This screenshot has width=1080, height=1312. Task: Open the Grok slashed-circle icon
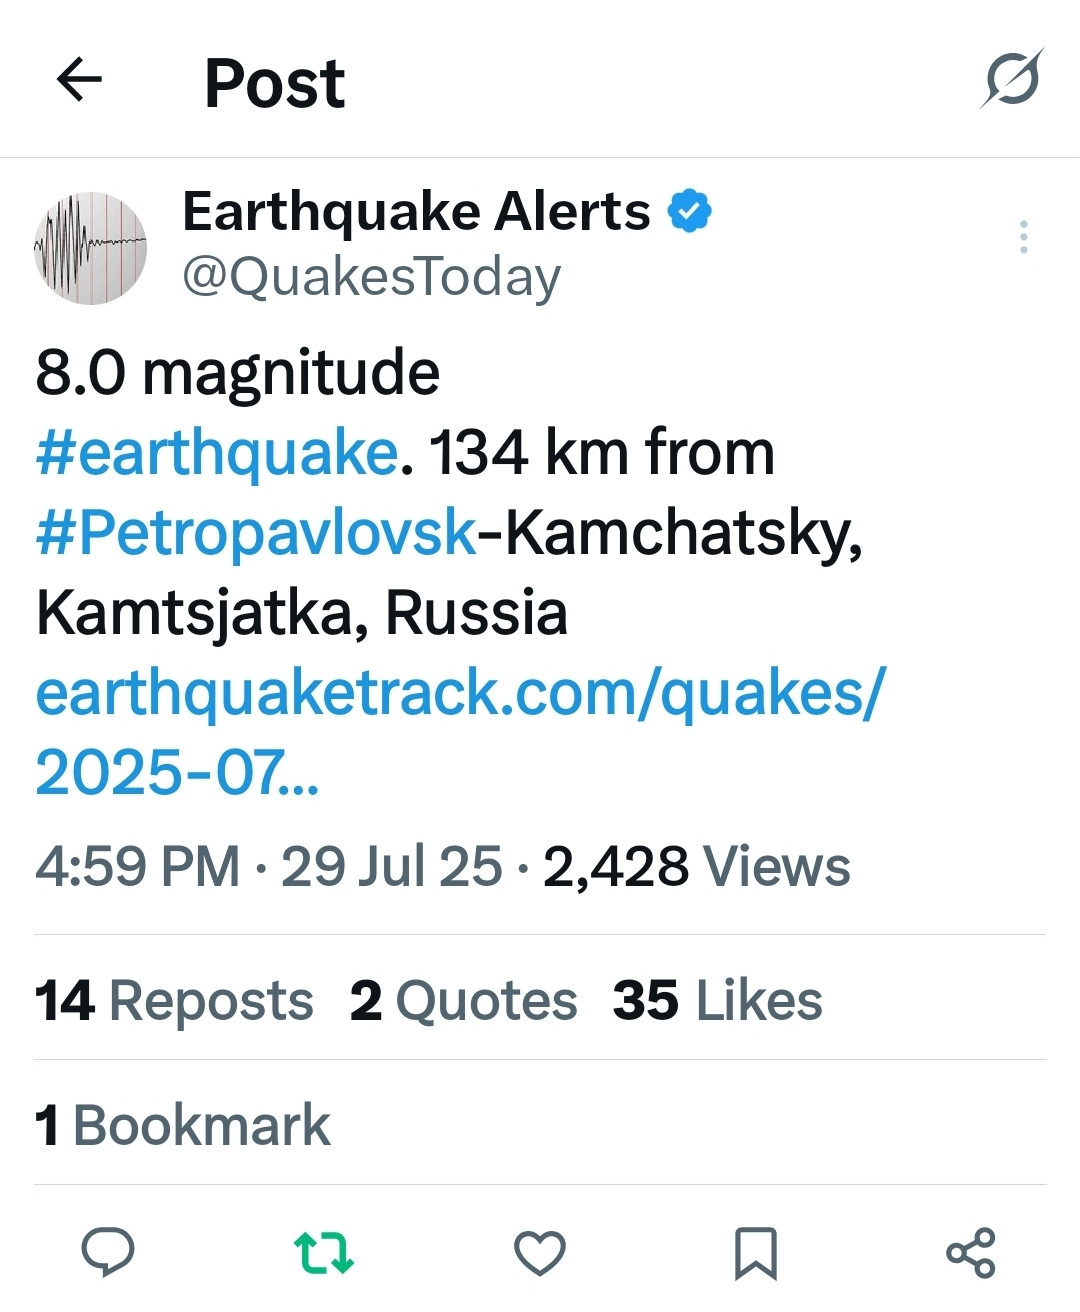tap(1011, 79)
